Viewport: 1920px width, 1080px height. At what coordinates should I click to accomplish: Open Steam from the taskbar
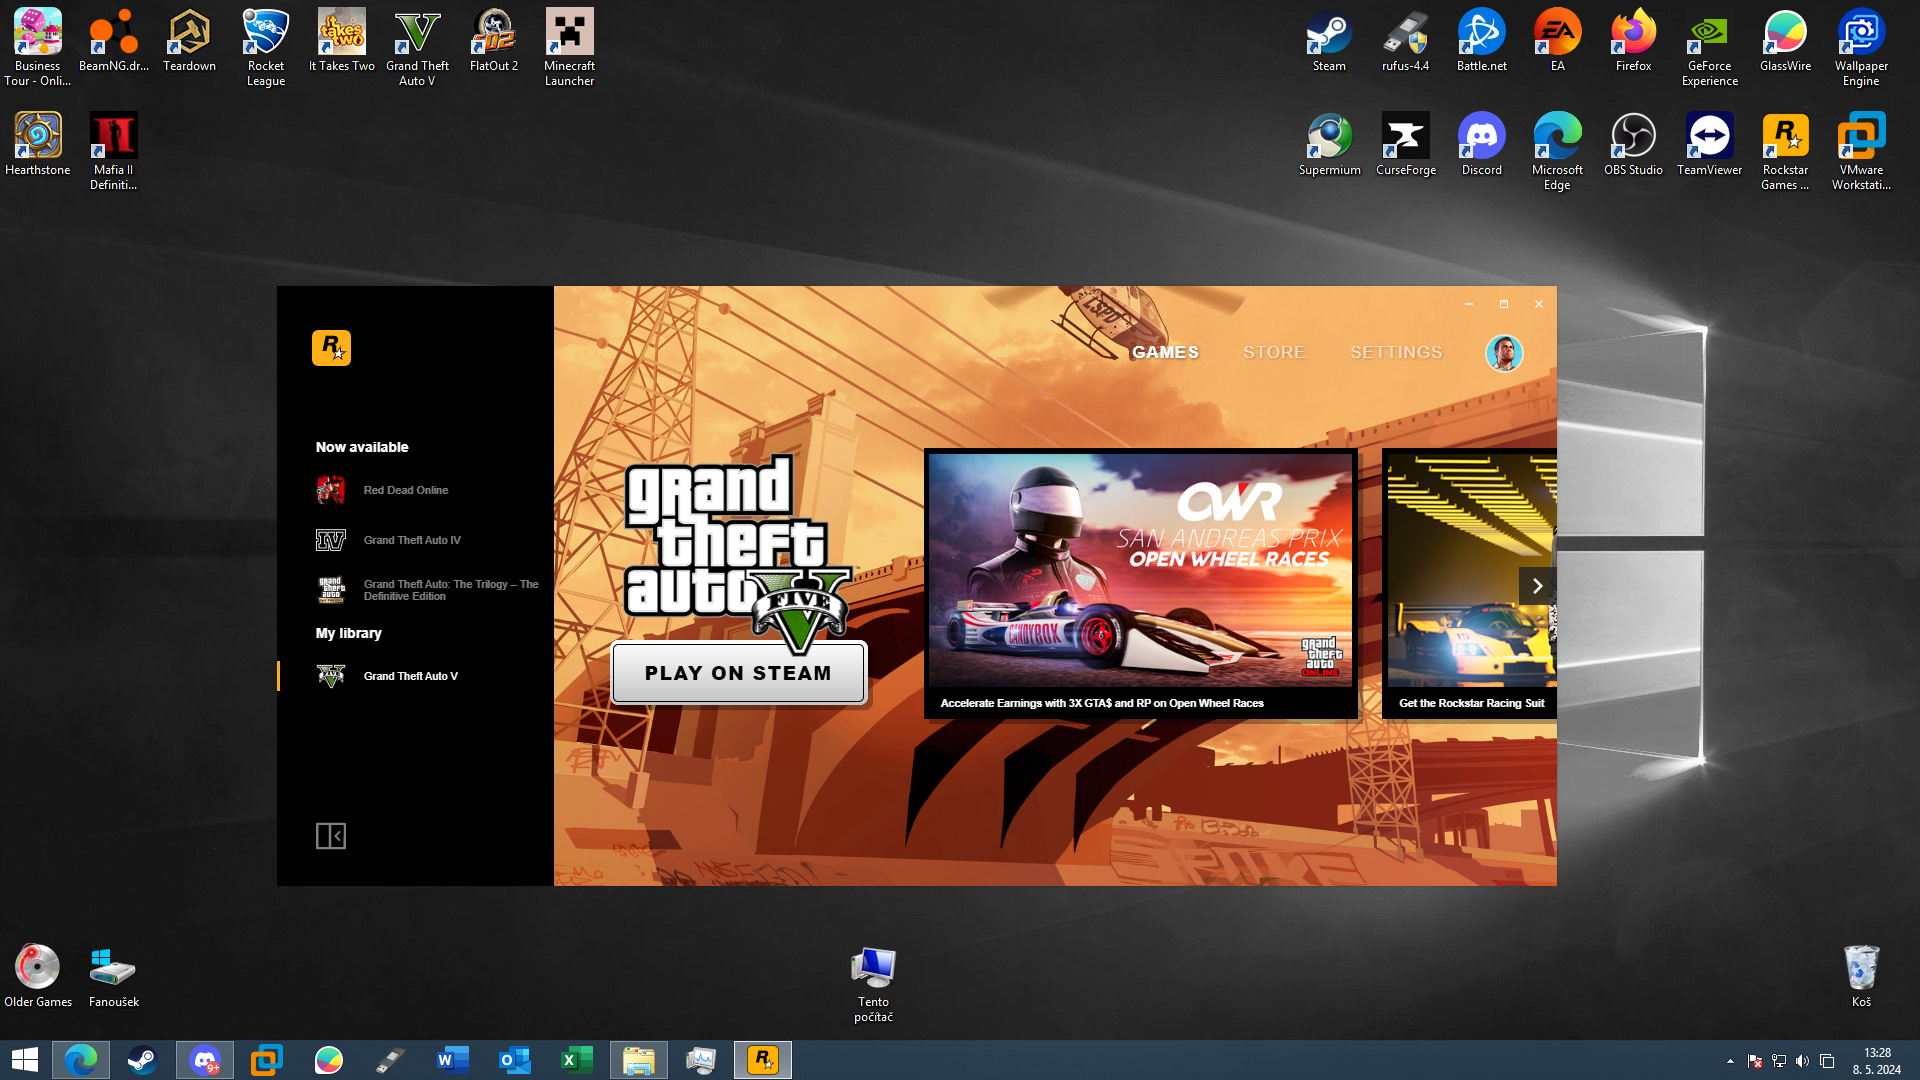click(142, 1060)
